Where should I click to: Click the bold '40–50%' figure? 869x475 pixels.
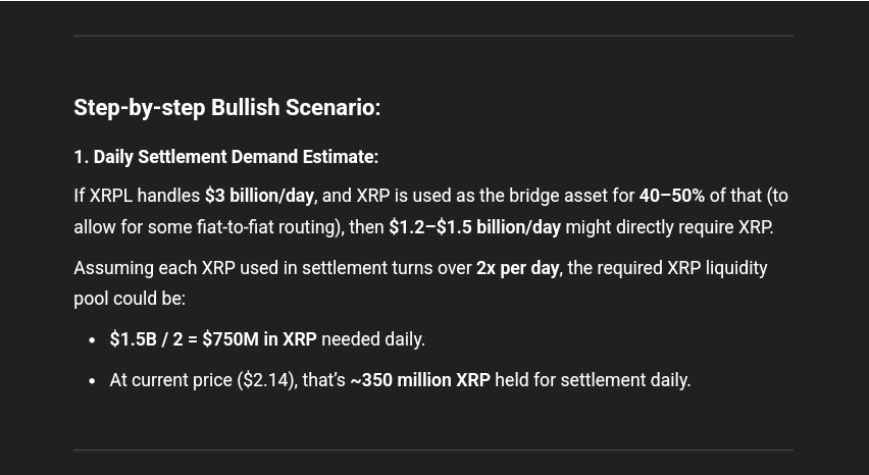pos(672,196)
